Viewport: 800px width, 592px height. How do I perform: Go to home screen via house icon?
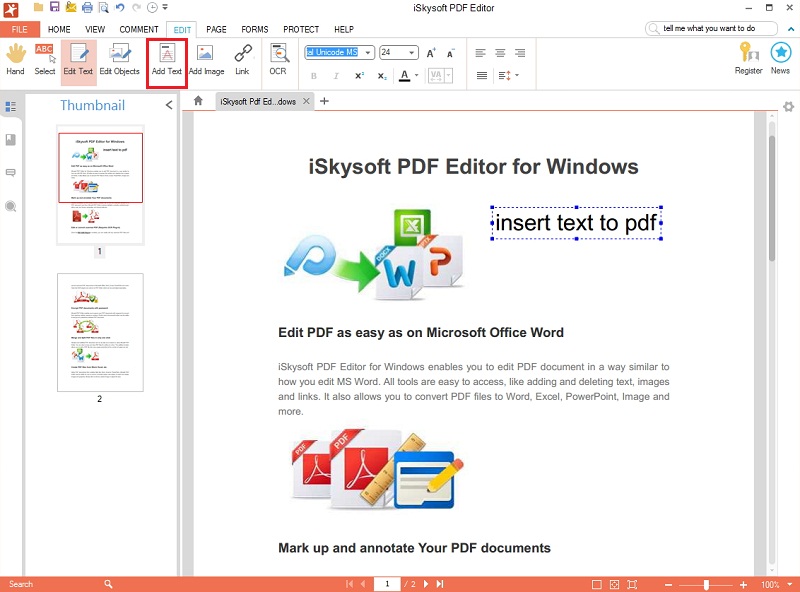[198, 101]
